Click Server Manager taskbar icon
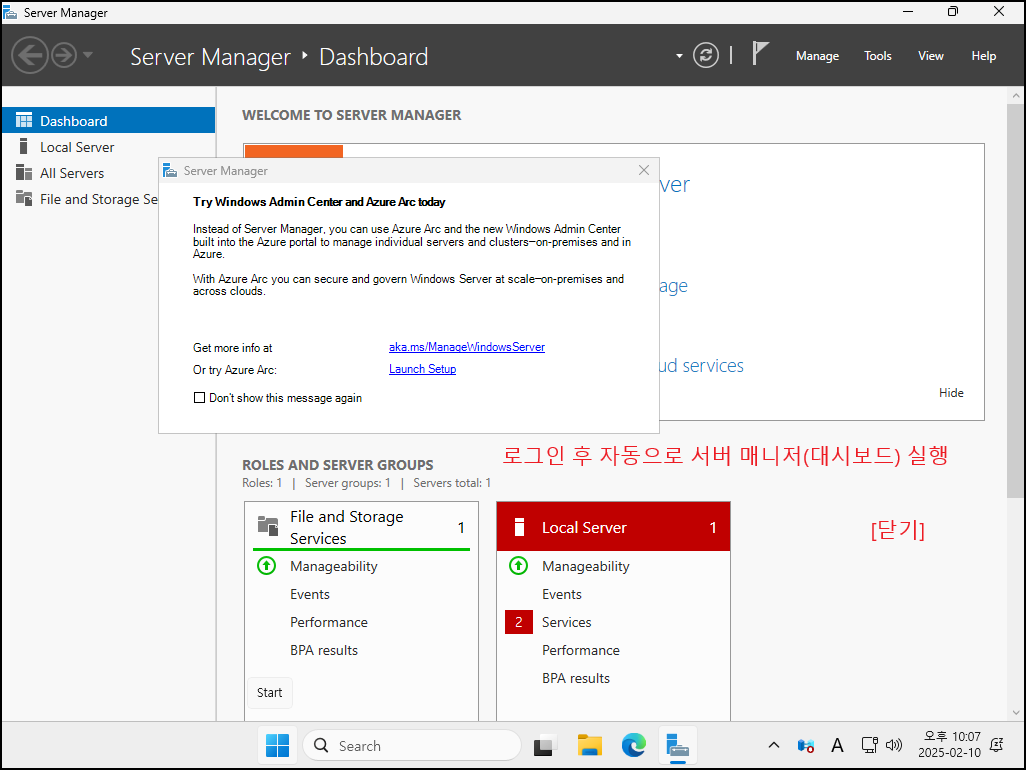This screenshot has height=770, width=1026. [677, 746]
